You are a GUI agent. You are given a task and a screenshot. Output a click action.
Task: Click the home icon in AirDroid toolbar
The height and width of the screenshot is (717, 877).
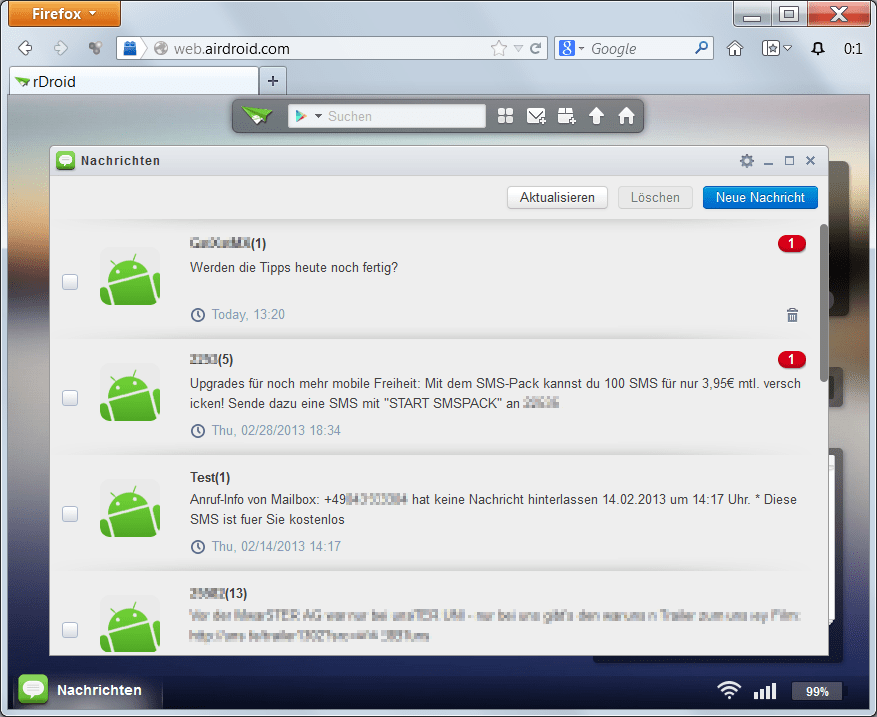[x=626, y=116]
